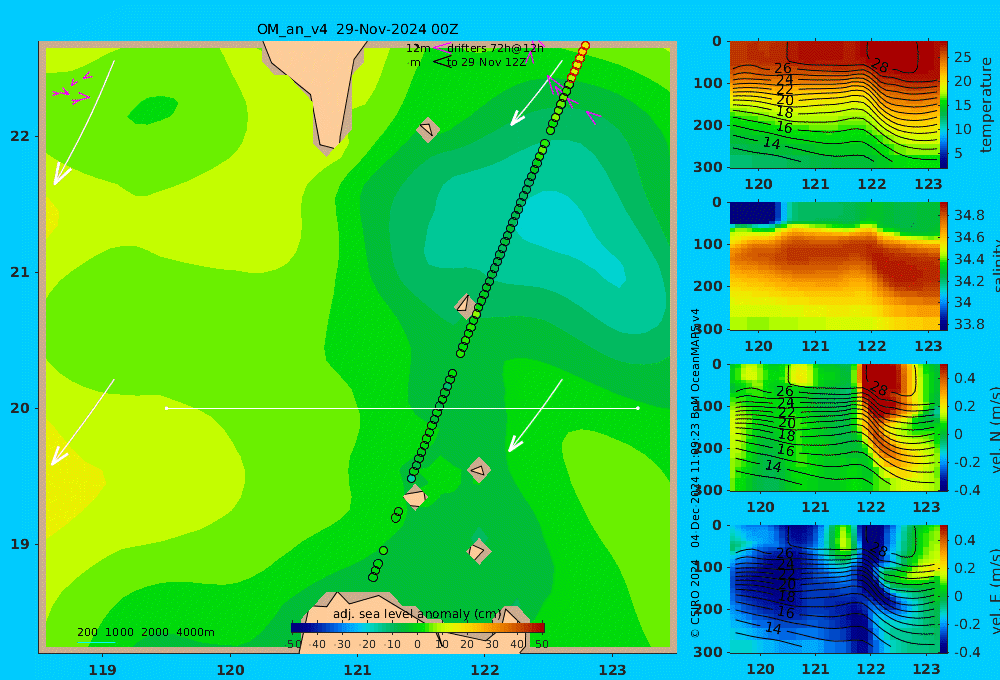
Task: Click the 'vel. N (m/s)' axis label
Action: [994, 429]
